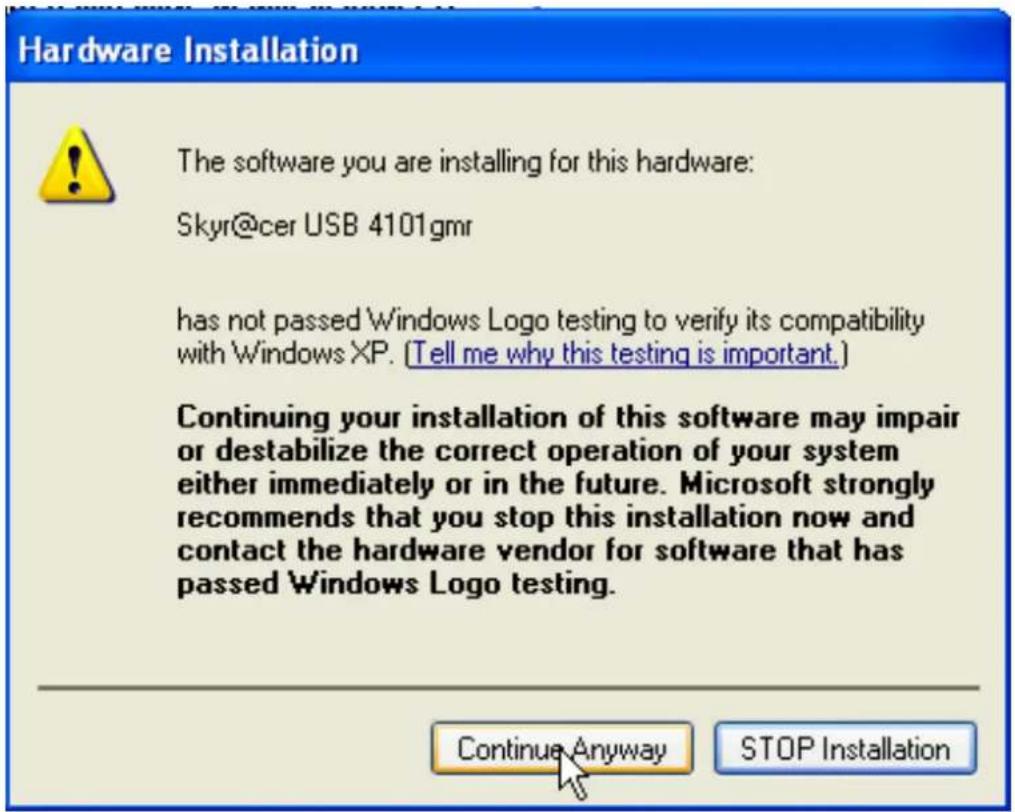
Task: Click the Continue Anyway button
Action: [x=562, y=749]
